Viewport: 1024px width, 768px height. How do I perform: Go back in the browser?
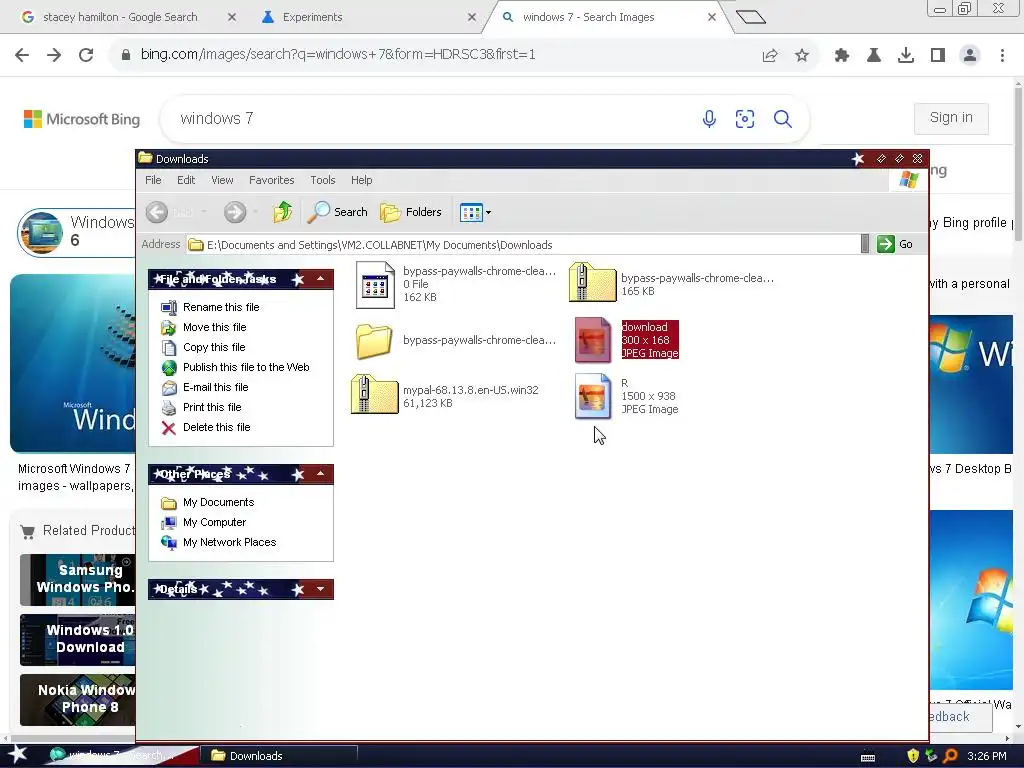tap(22, 55)
